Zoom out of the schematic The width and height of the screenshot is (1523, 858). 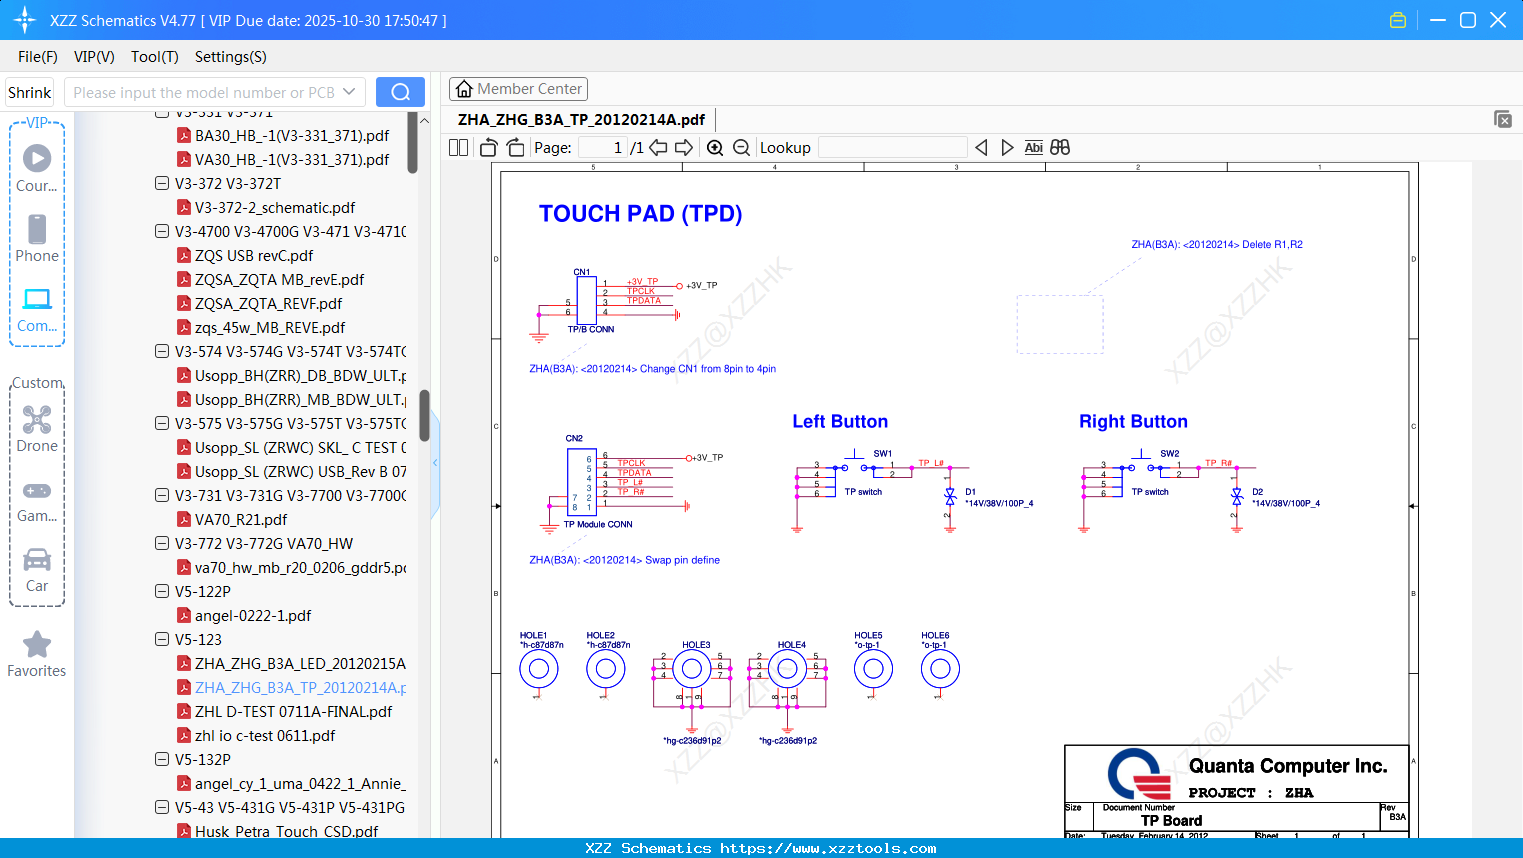coord(741,147)
